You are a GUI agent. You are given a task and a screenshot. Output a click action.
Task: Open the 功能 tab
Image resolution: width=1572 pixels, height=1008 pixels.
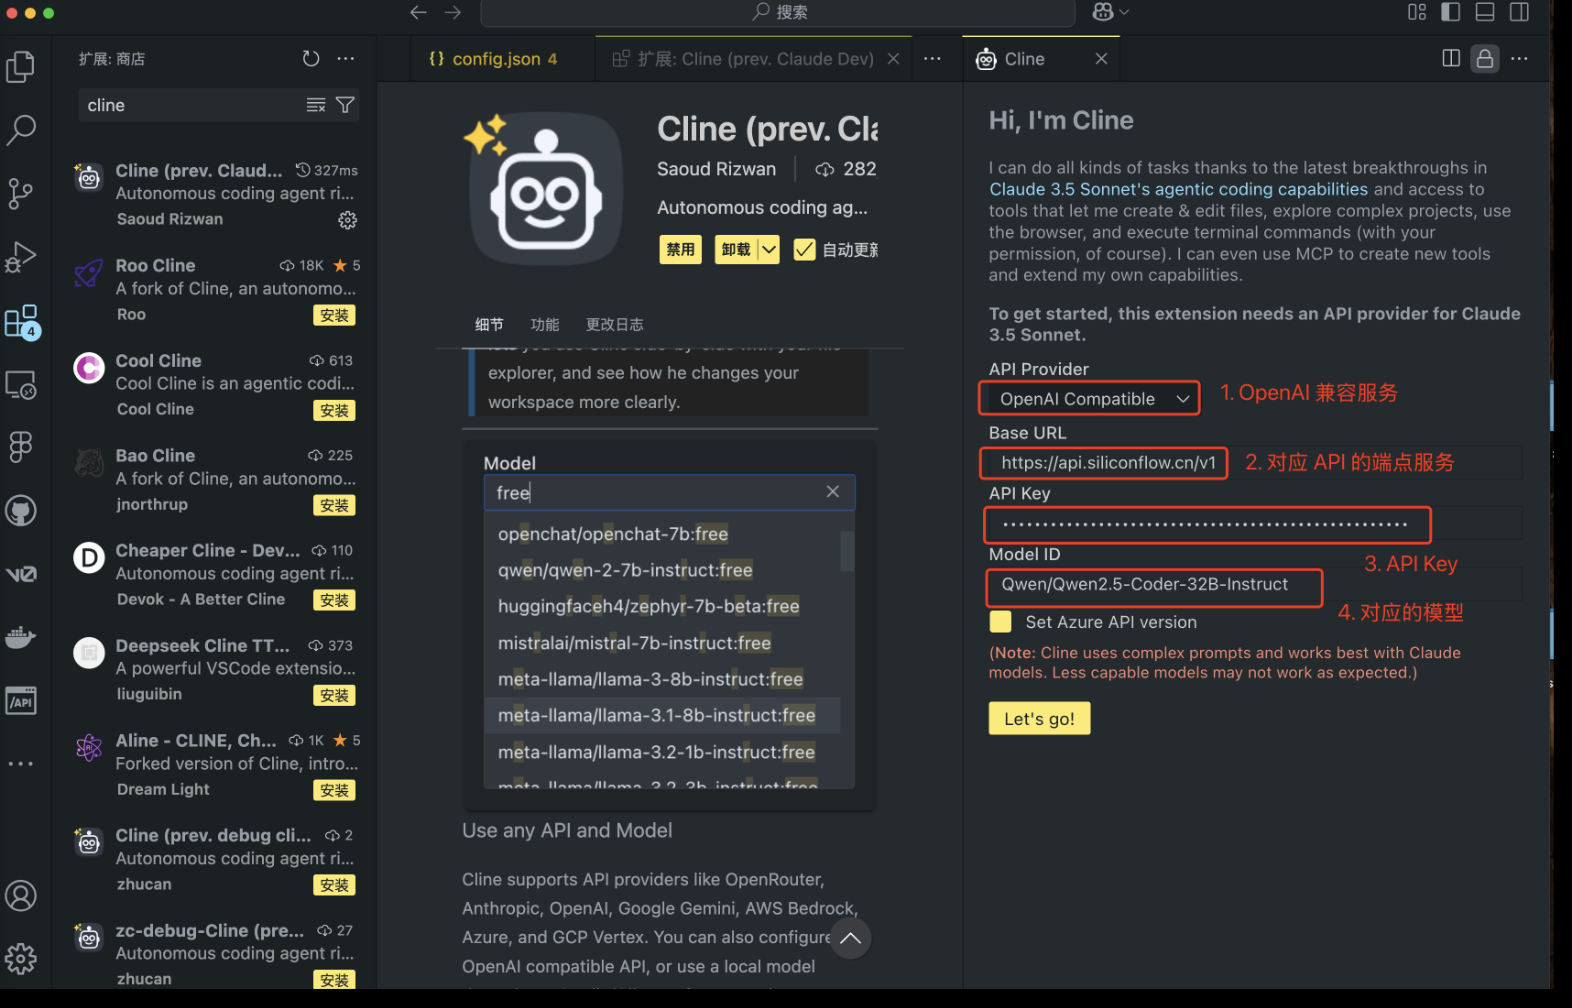545,325
